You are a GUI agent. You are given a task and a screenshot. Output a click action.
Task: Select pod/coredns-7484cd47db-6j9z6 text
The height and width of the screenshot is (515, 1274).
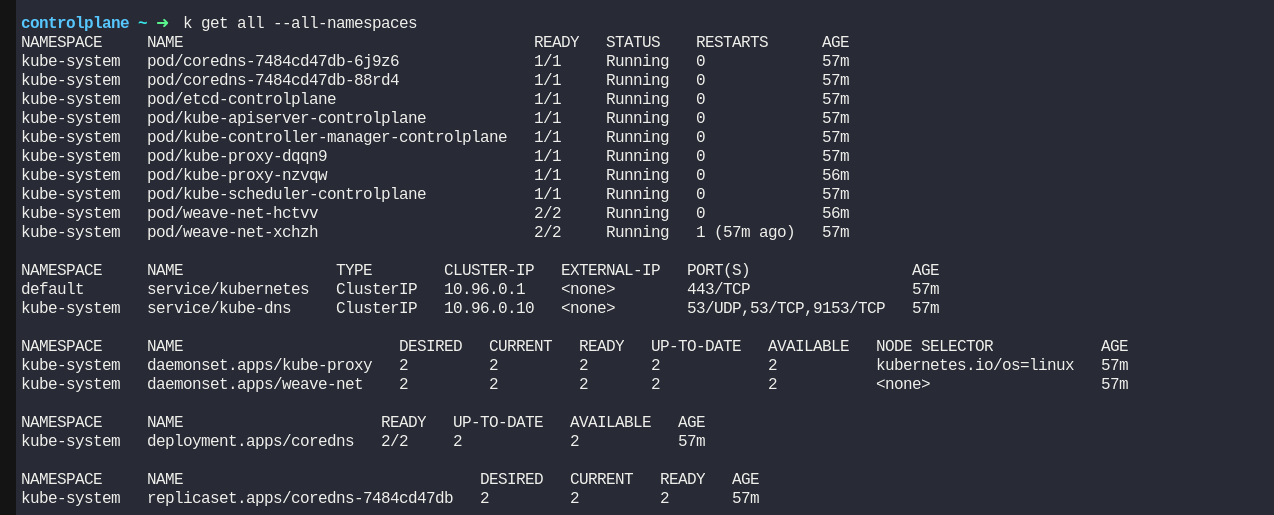coord(273,61)
